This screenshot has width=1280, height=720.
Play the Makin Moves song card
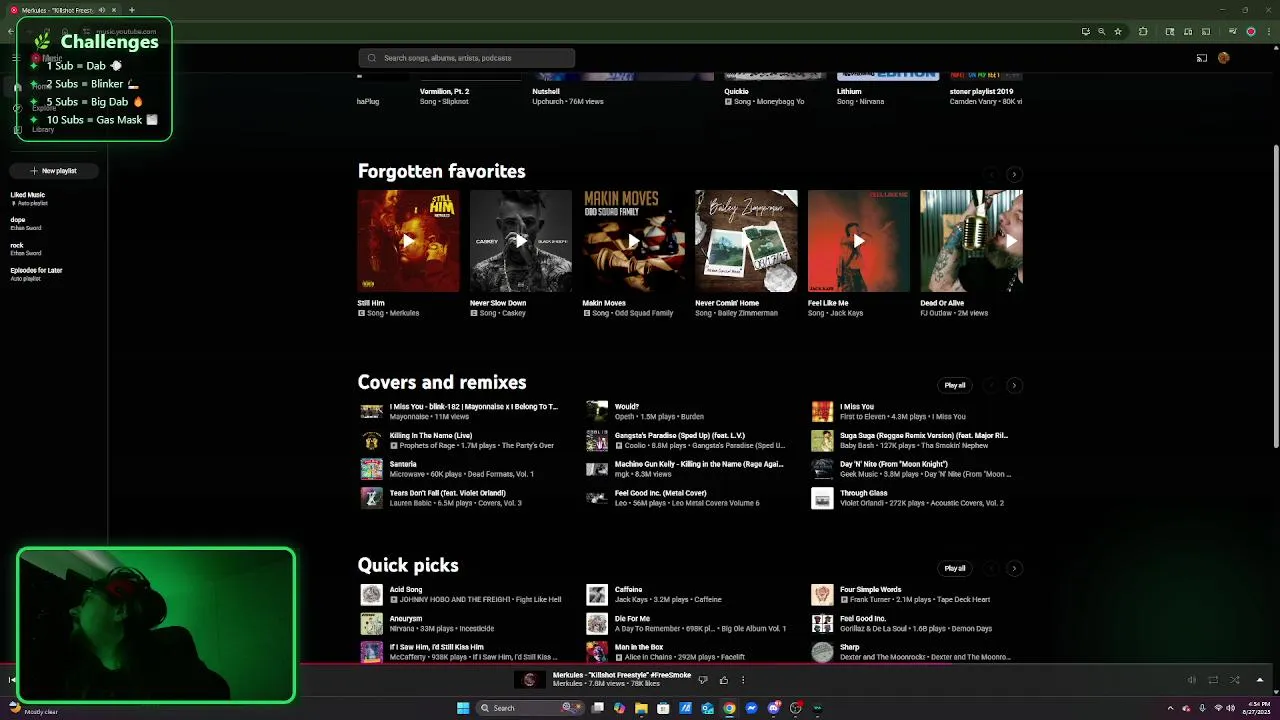(x=634, y=241)
